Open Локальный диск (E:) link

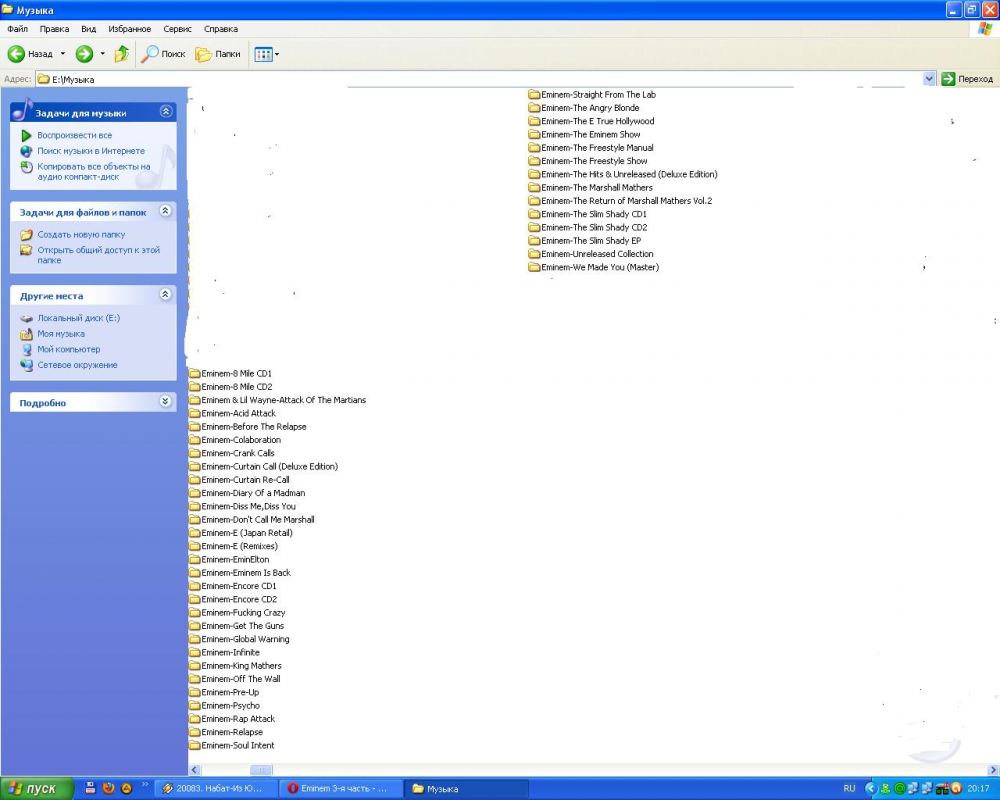[78, 318]
